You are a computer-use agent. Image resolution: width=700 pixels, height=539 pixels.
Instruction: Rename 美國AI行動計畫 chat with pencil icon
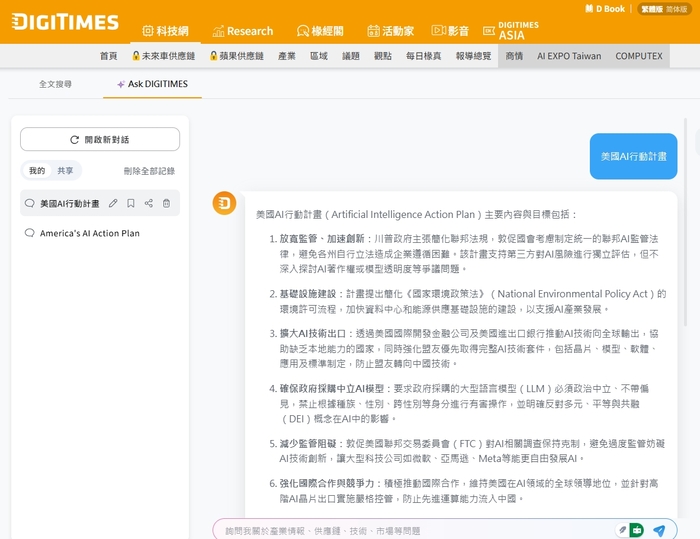pyautogui.click(x=113, y=203)
